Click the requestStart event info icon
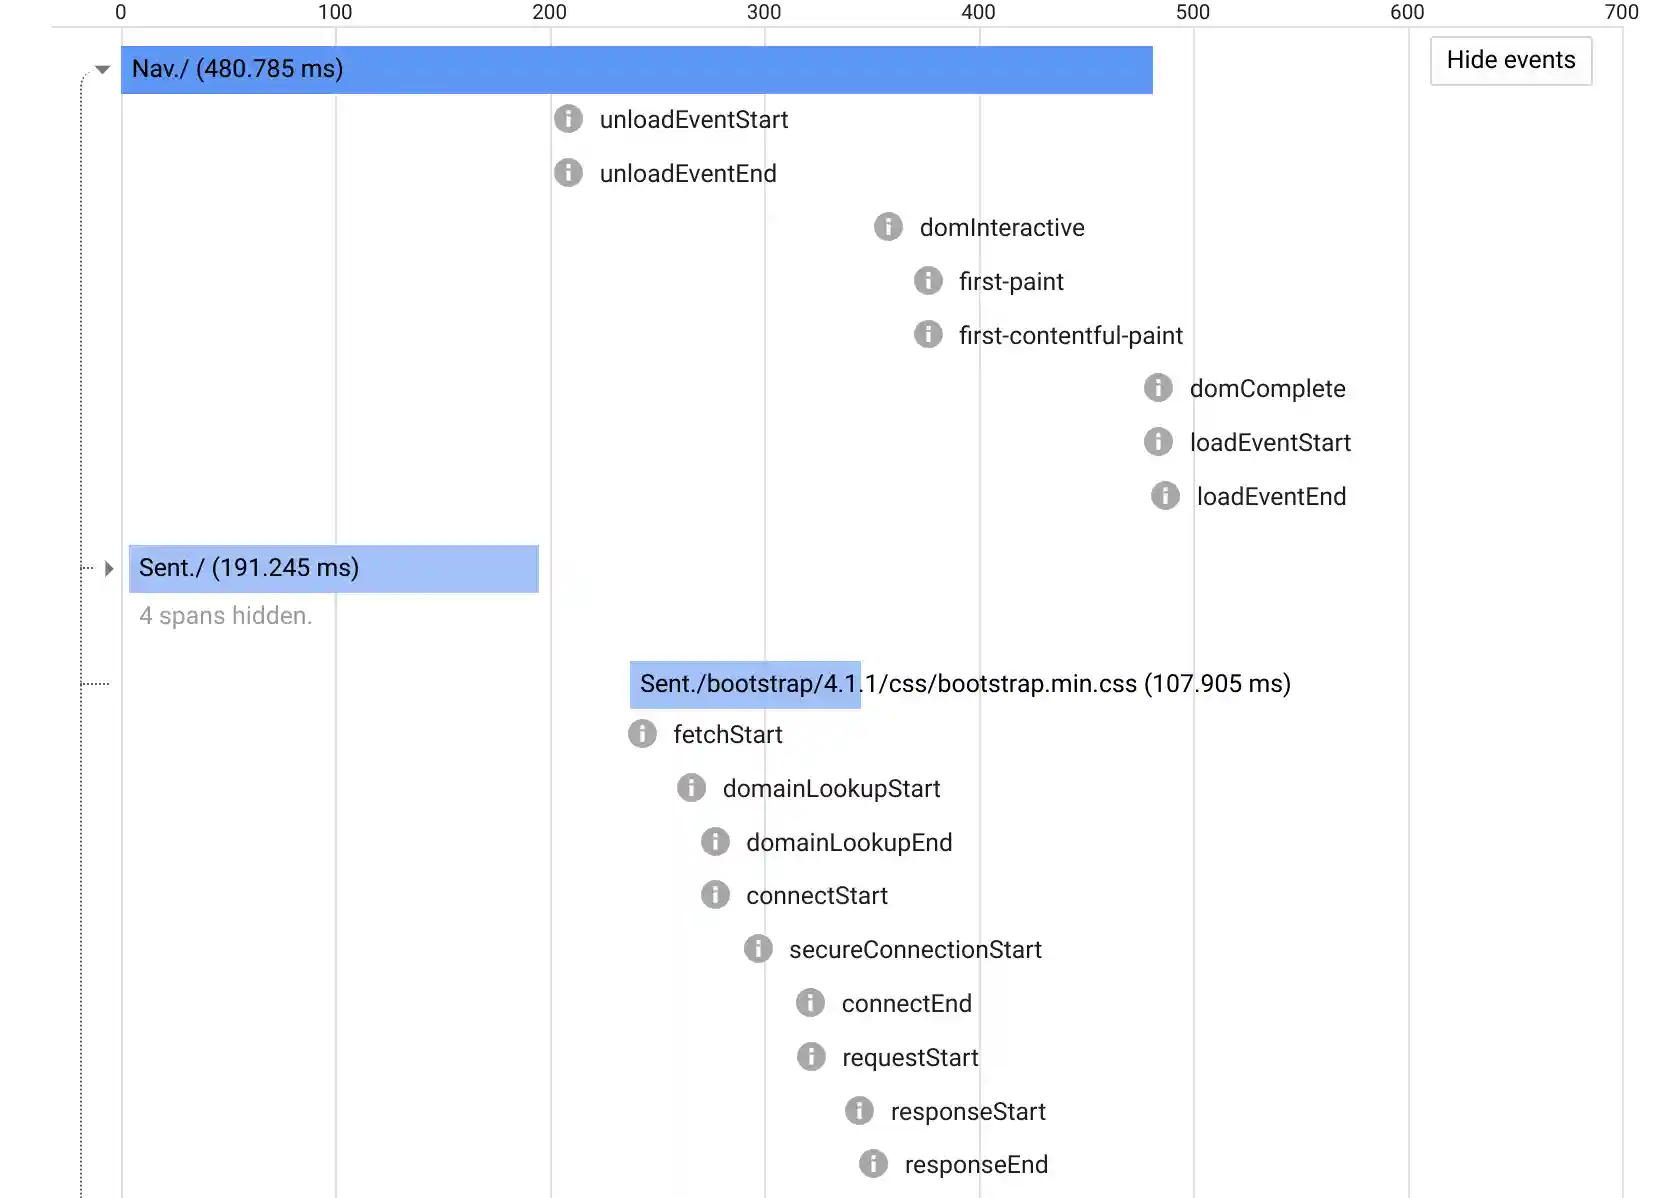 click(811, 1056)
